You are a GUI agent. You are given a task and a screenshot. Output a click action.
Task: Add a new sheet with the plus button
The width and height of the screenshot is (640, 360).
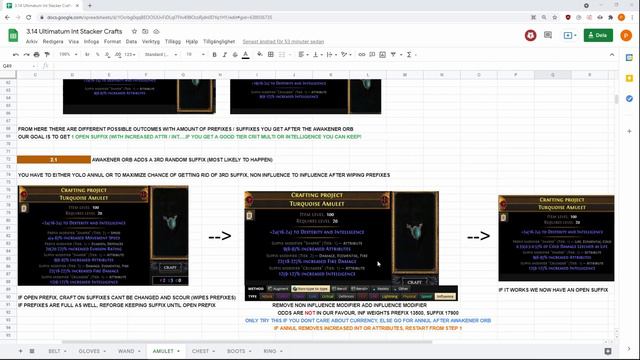click(x=20, y=351)
